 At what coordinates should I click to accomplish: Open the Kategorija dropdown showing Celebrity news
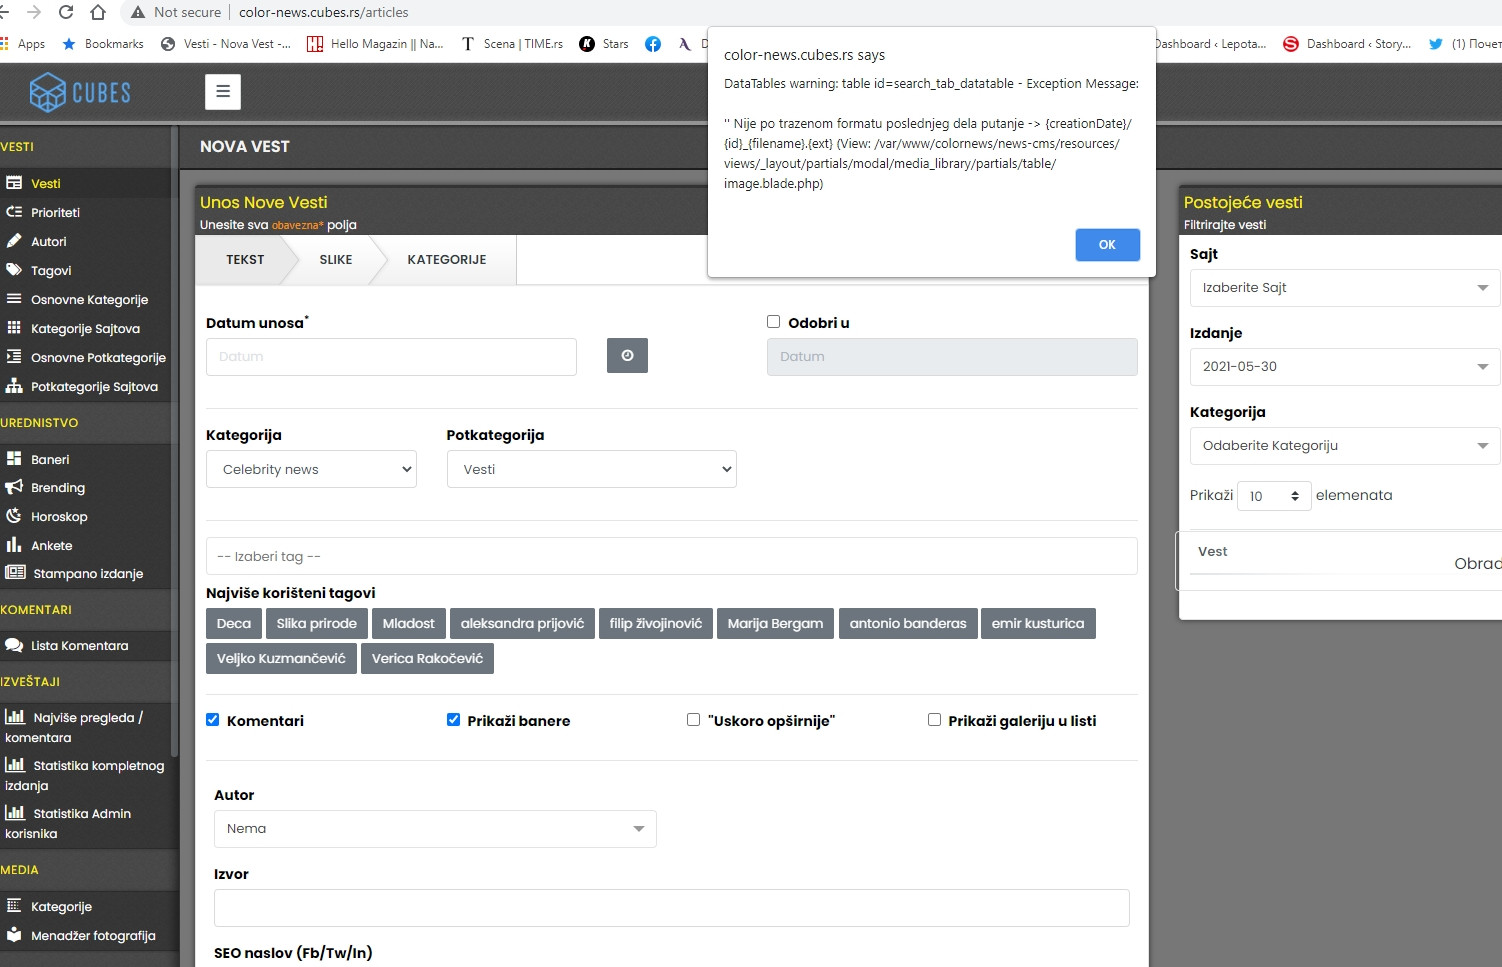pyautogui.click(x=311, y=469)
